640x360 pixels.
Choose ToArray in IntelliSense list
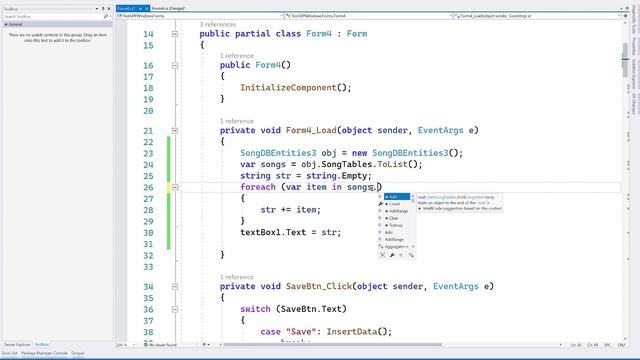point(396,225)
